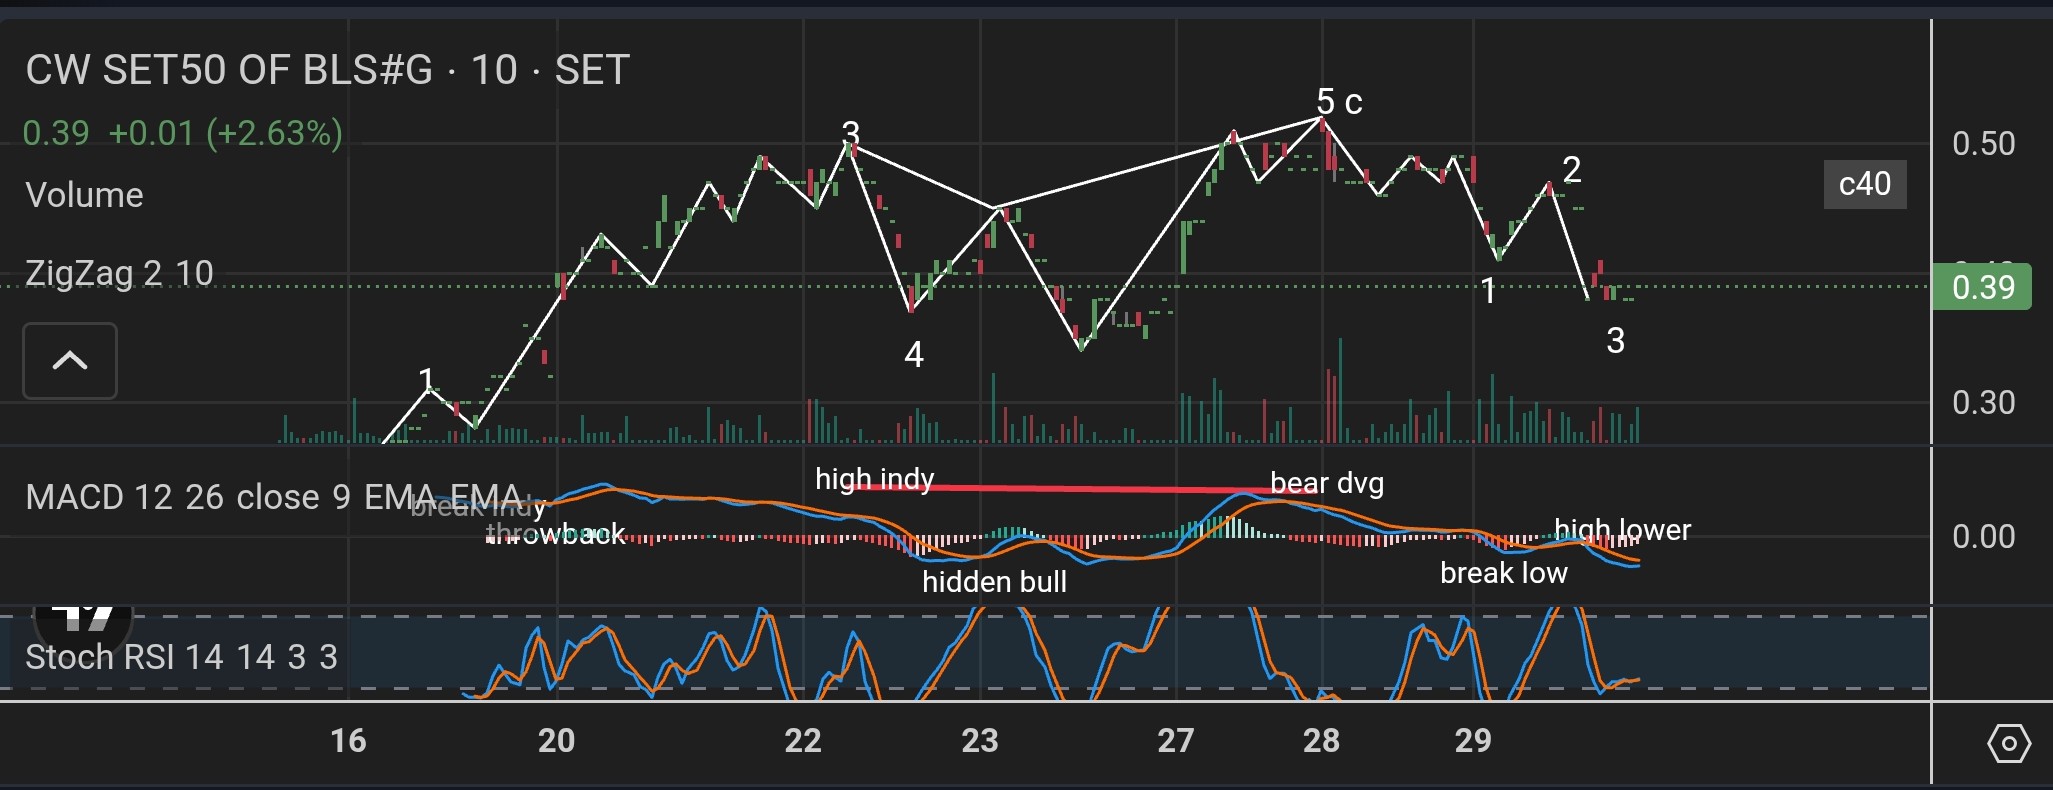
Task: Select the "high lower" text annotation
Action: [x=1622, y=529]
